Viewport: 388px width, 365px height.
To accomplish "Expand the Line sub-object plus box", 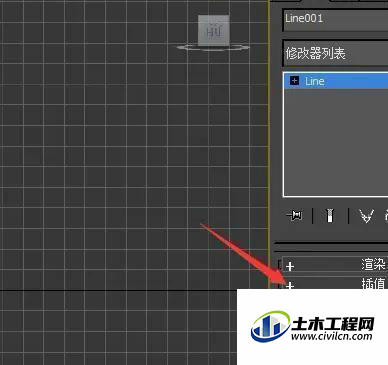I will click(x=294, y=81).
